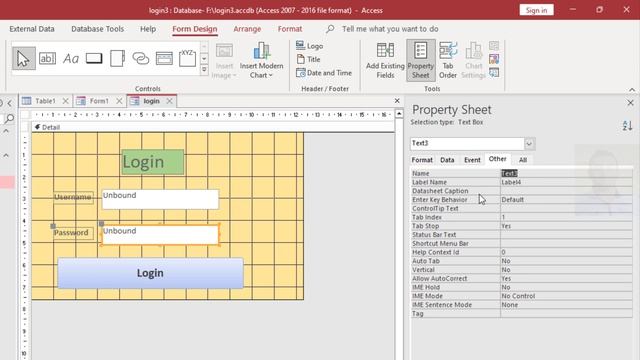640x360 pixels.
Task: Click the Tell me what you want to do box
Action: point(390,29)
